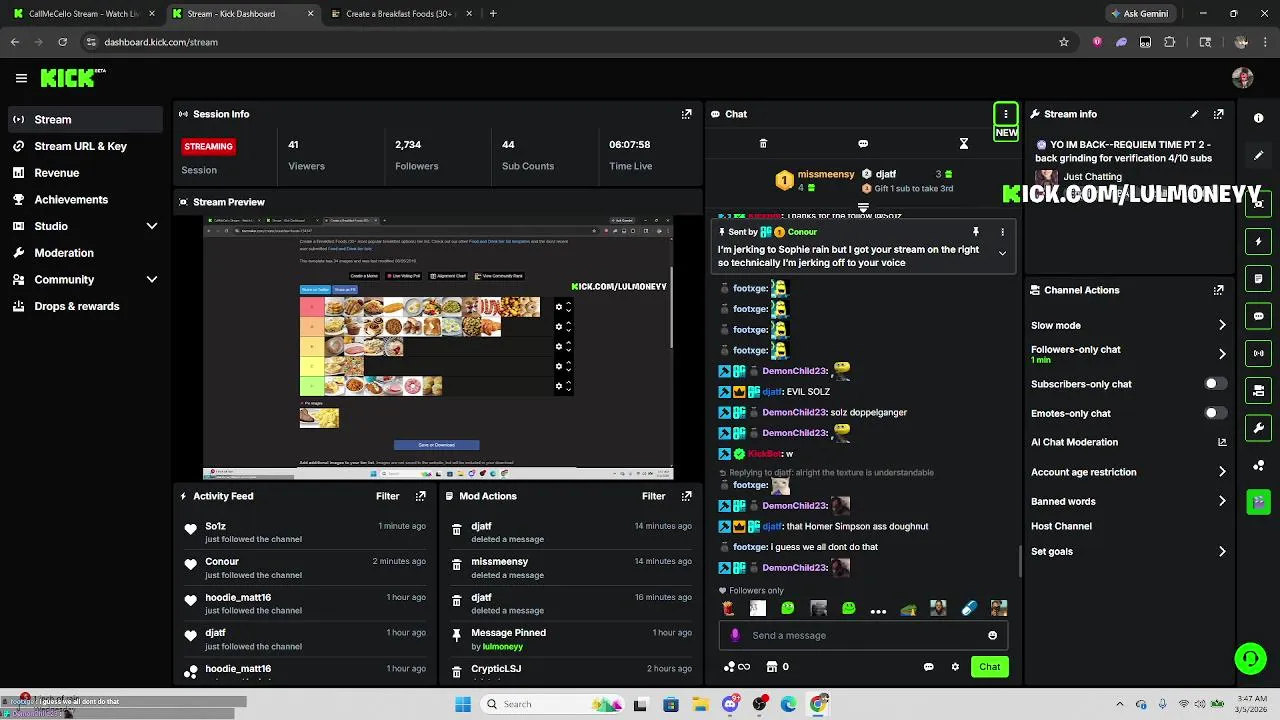Screen dimensions: 1280x720
Task: Open Moderation in sidebar
Action: (x=84, y=253)
